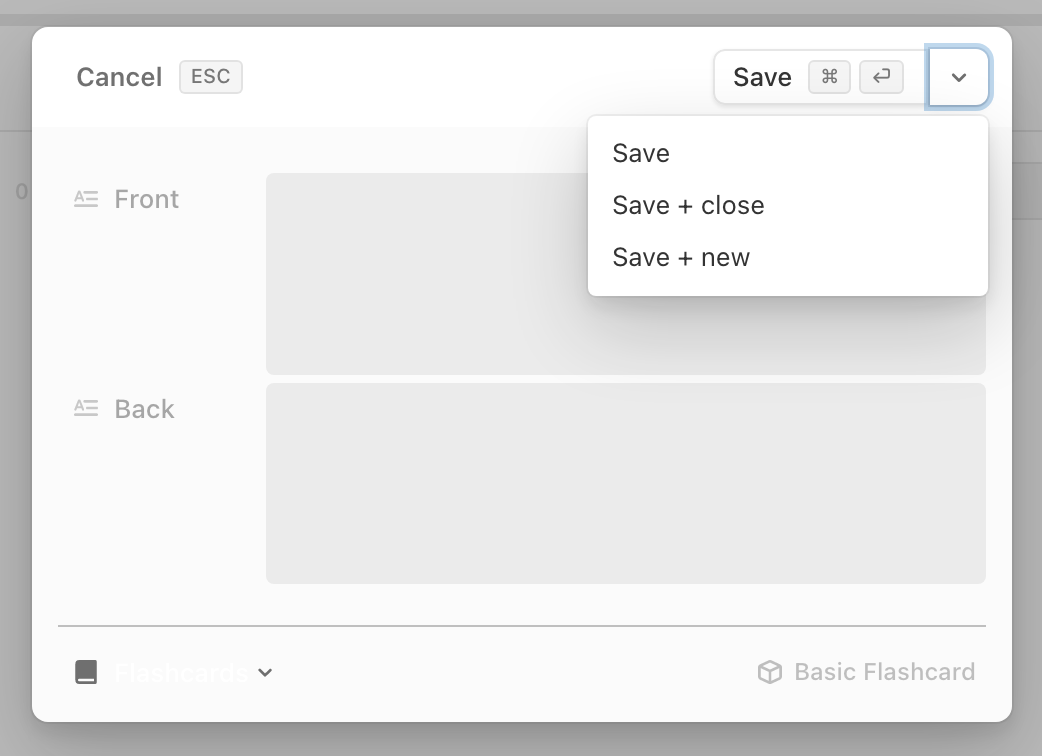1042x756 pixels.
Task: Click the book deck icon
Action: [x=87, y=672]
